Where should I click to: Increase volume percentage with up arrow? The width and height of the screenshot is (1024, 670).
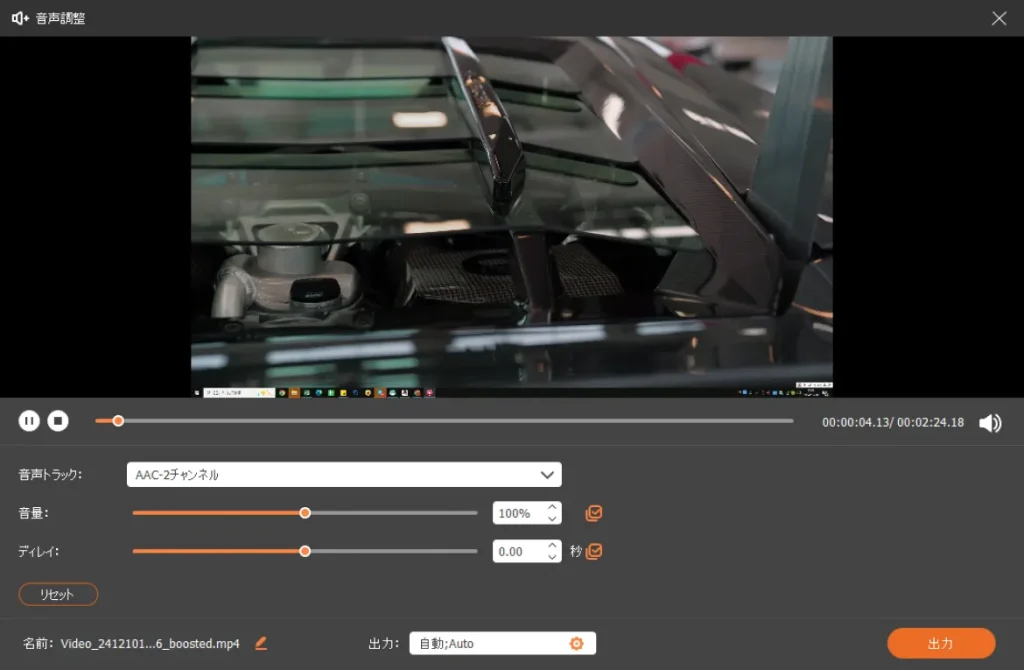coord(552,507)
